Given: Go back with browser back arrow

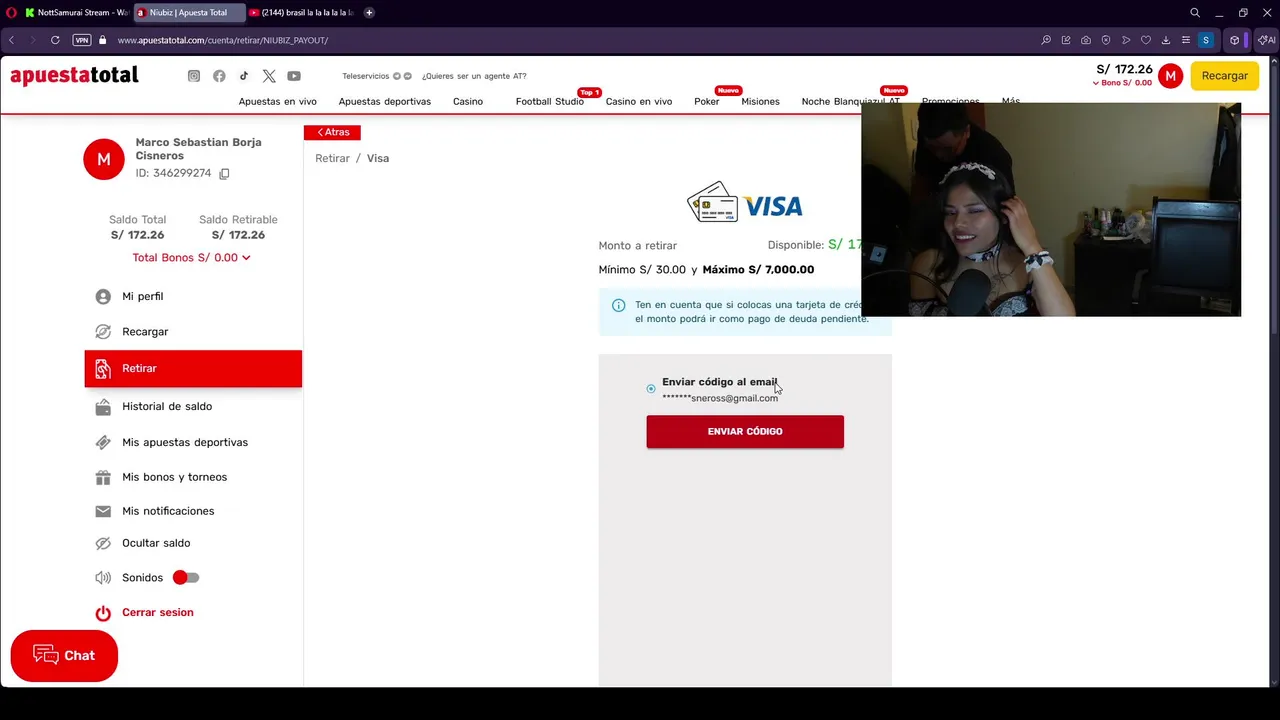Looking at the screenshot, I should pos(11,40).
